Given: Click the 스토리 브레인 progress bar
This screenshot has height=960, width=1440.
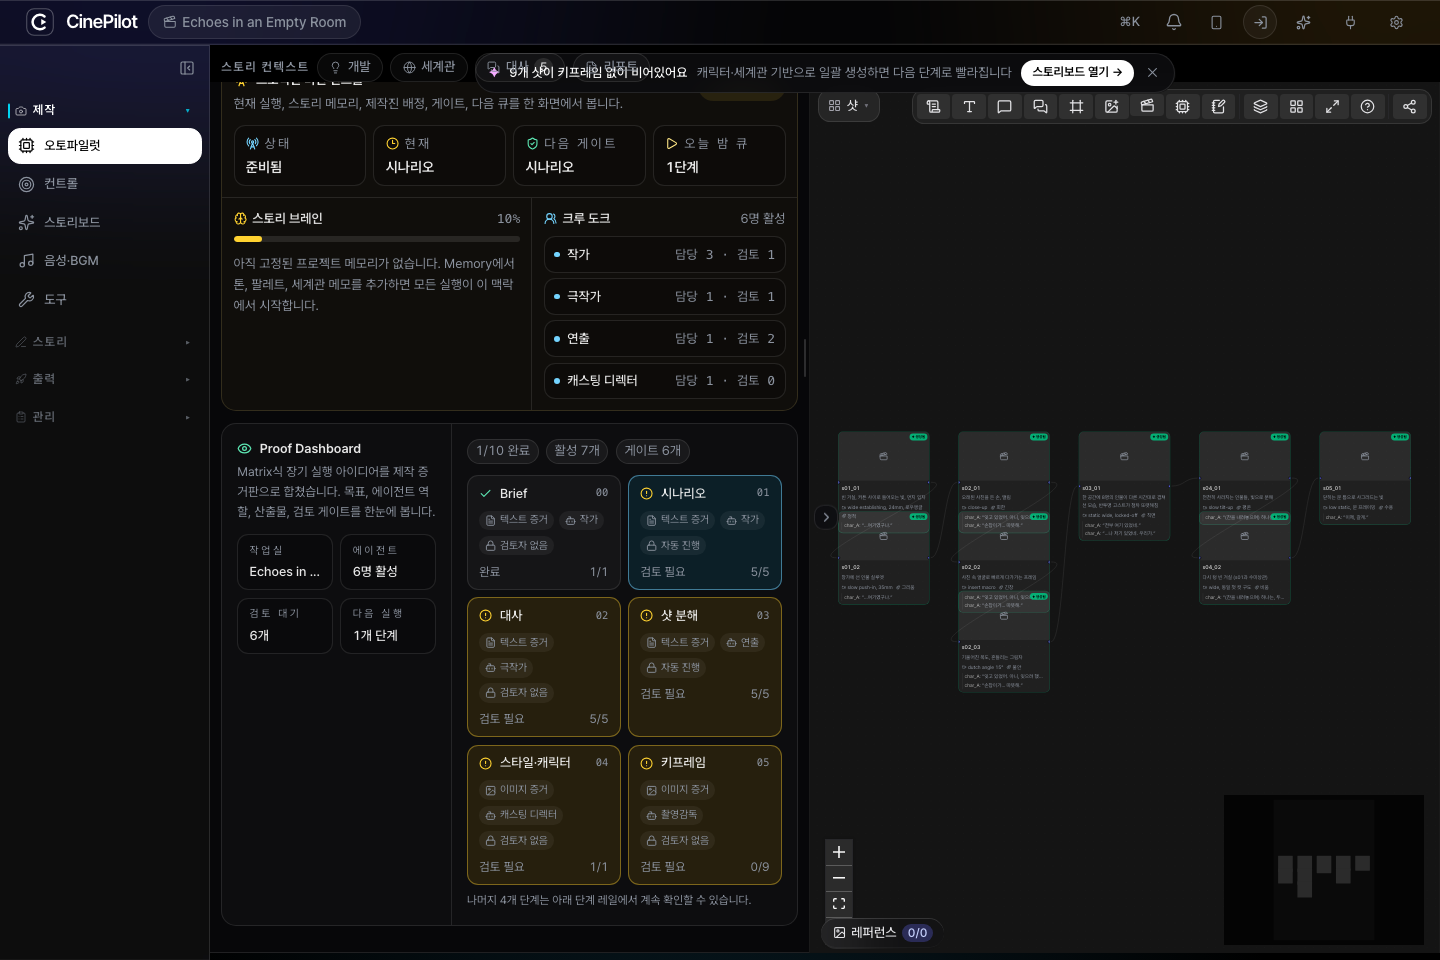Looking at the screenshot, I should click(x=377, y=239).
